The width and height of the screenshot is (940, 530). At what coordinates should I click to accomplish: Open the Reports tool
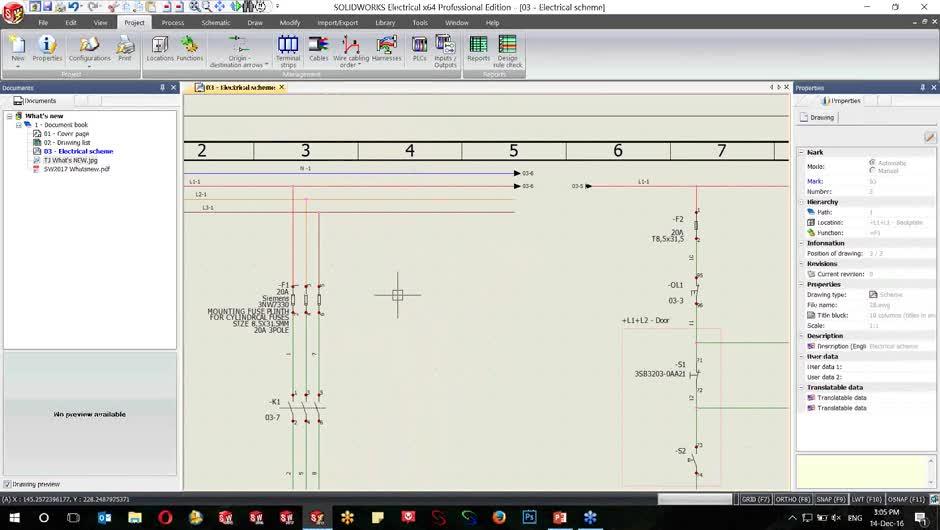tap(478, 49)
